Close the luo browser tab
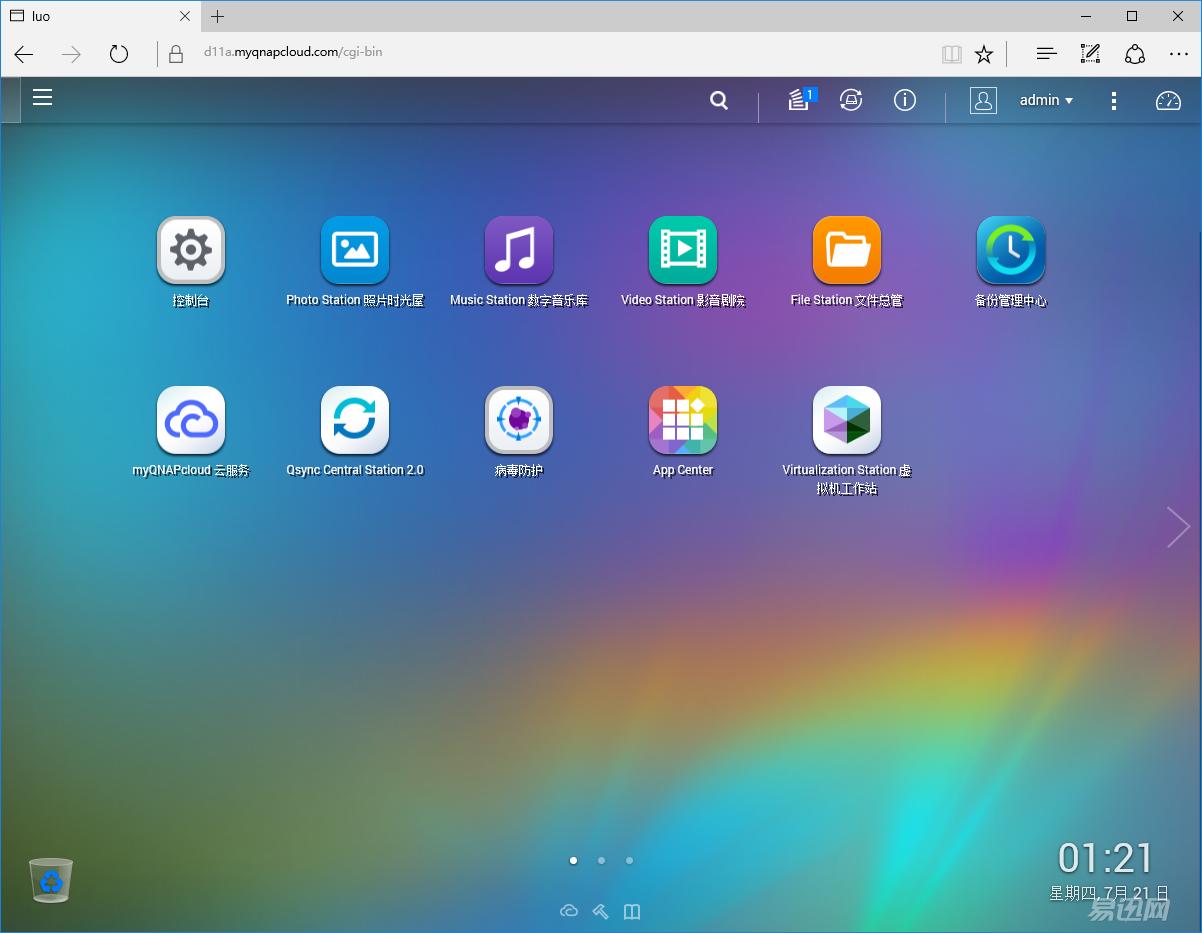This screenshot has height=933, width=1202. point(185,16)
